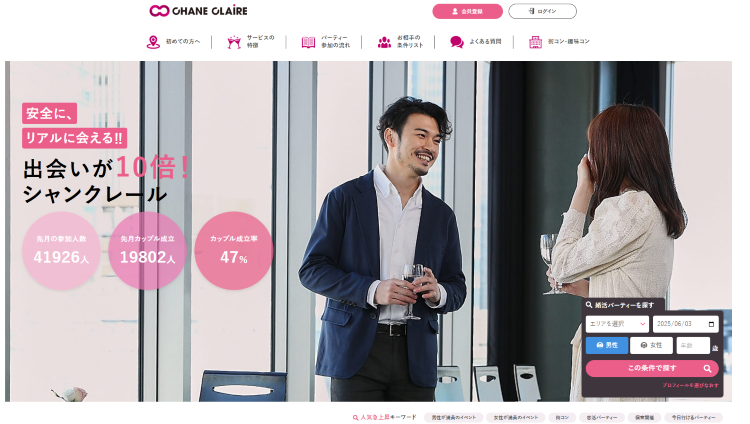The height and width of the screenshot is (424, 750).
Task: Select the 女性 gender option
Action: tap(651, 345)
